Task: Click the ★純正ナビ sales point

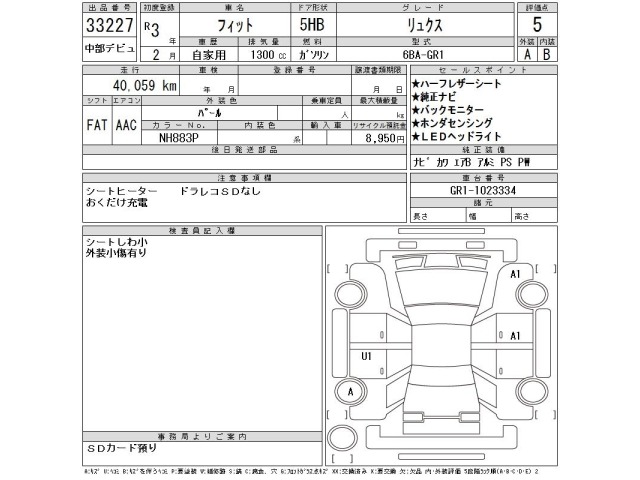Action: pyautogui.click(x=433, y=97)
